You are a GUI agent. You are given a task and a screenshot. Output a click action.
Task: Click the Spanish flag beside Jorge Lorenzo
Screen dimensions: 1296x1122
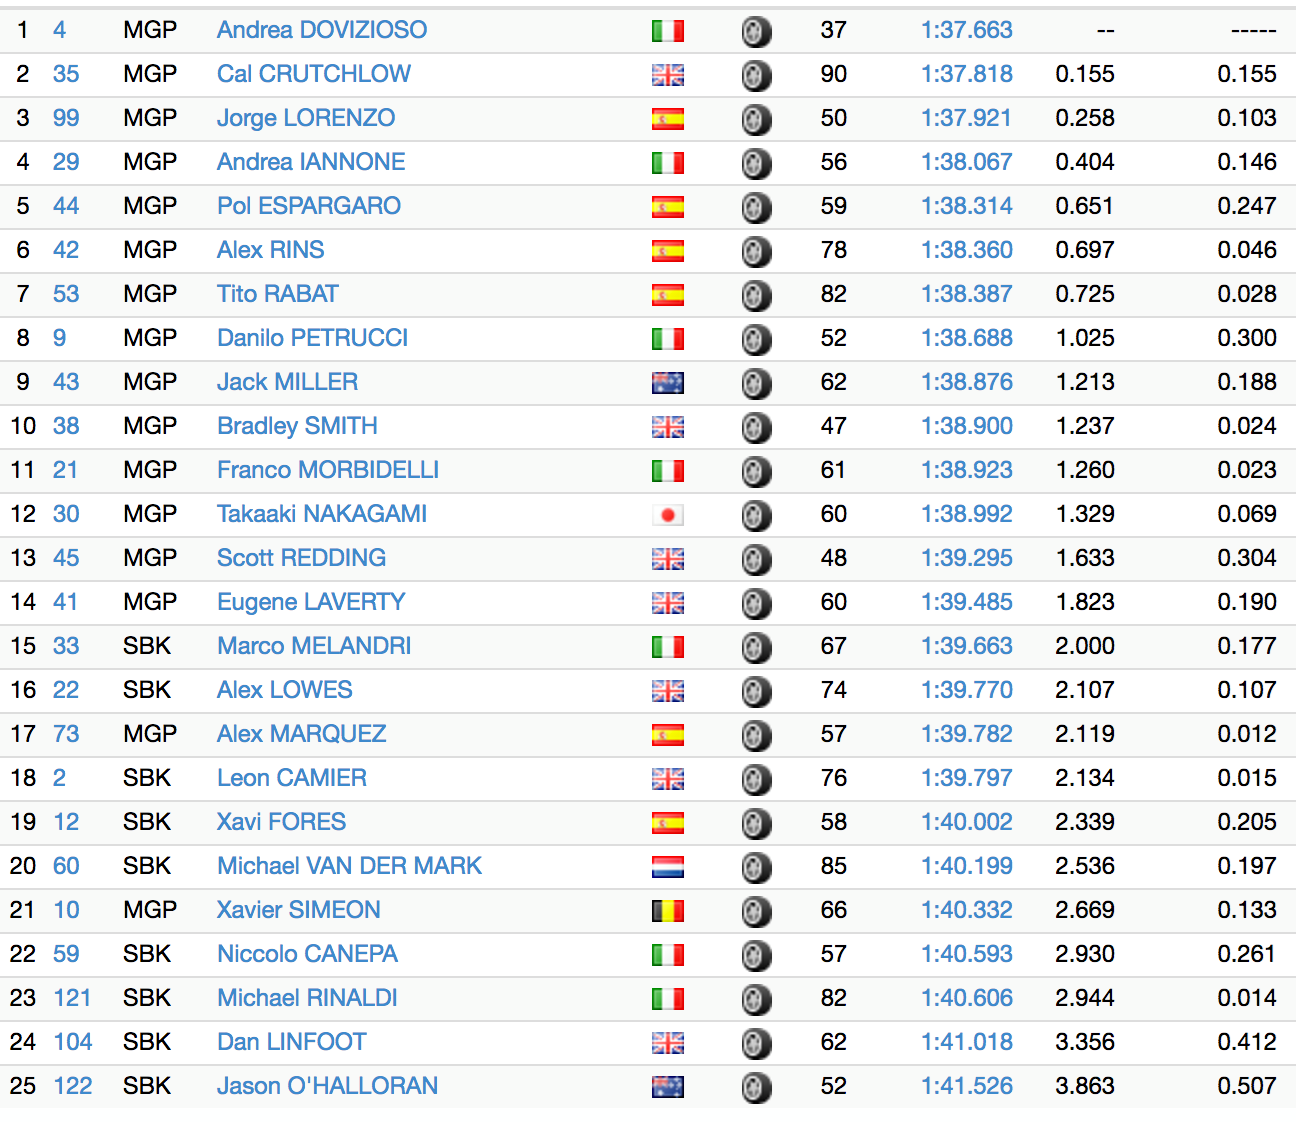667,119
